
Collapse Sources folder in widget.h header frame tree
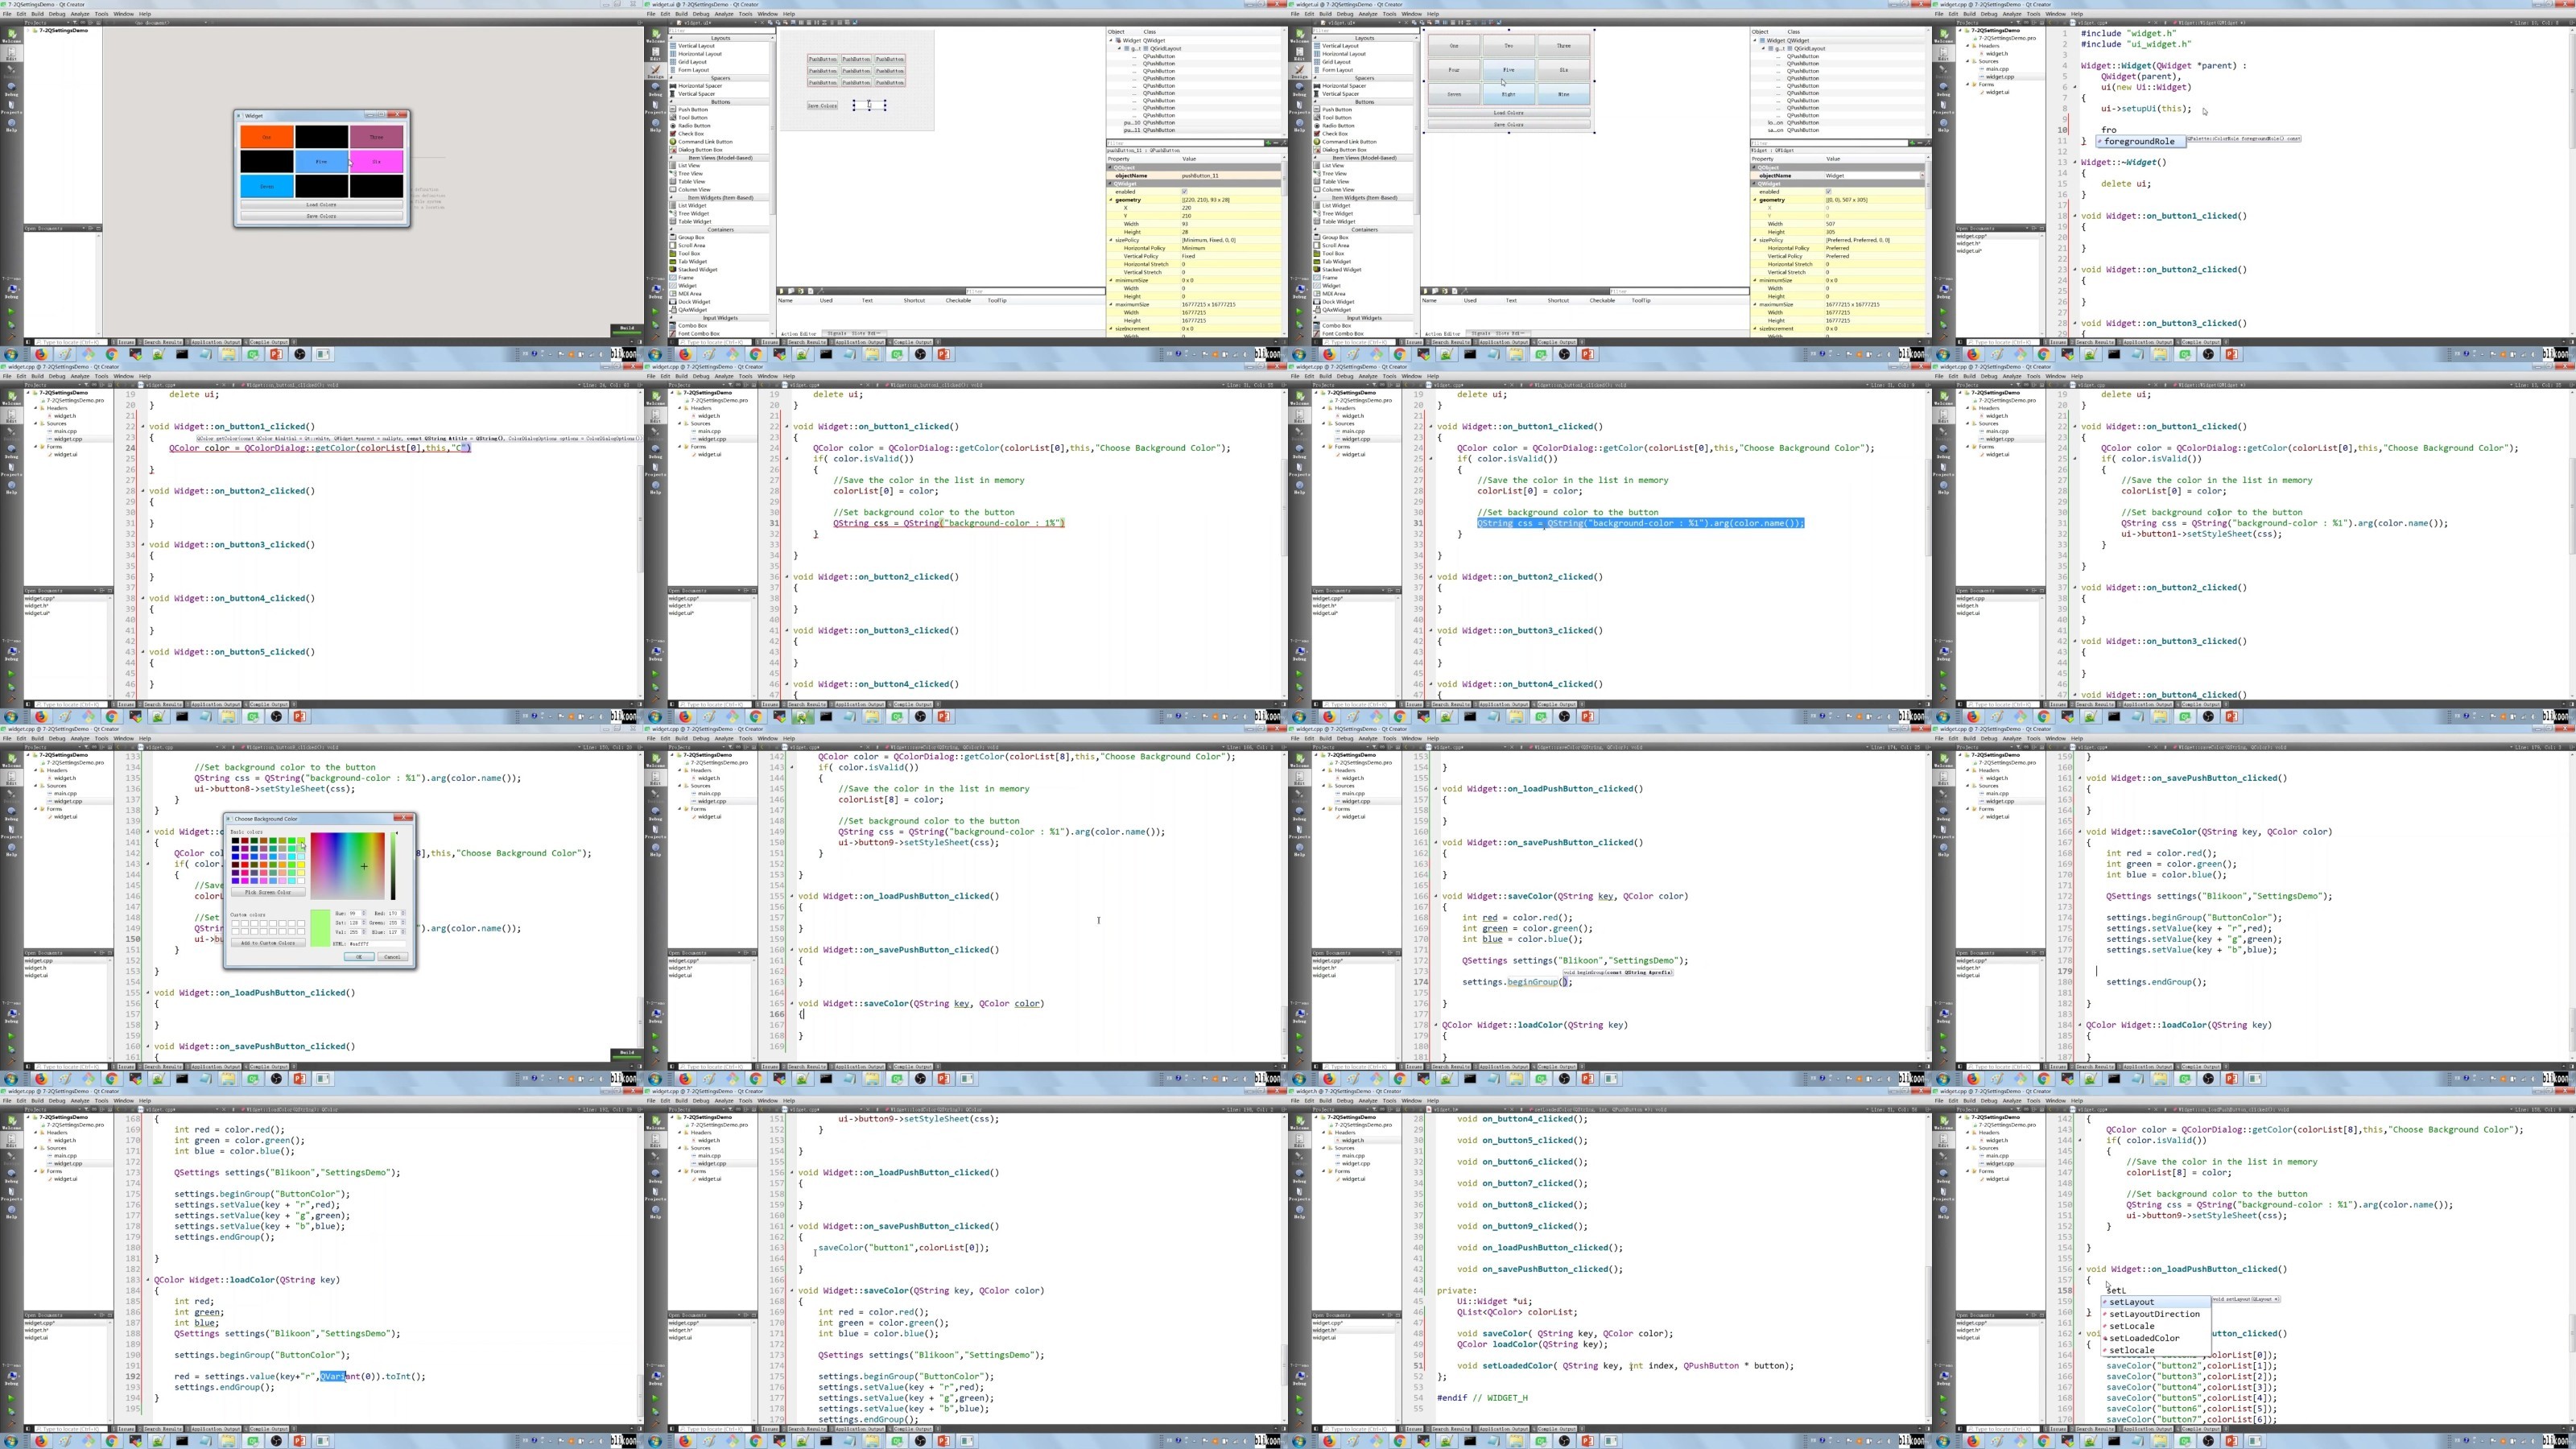point(1325,1148)
